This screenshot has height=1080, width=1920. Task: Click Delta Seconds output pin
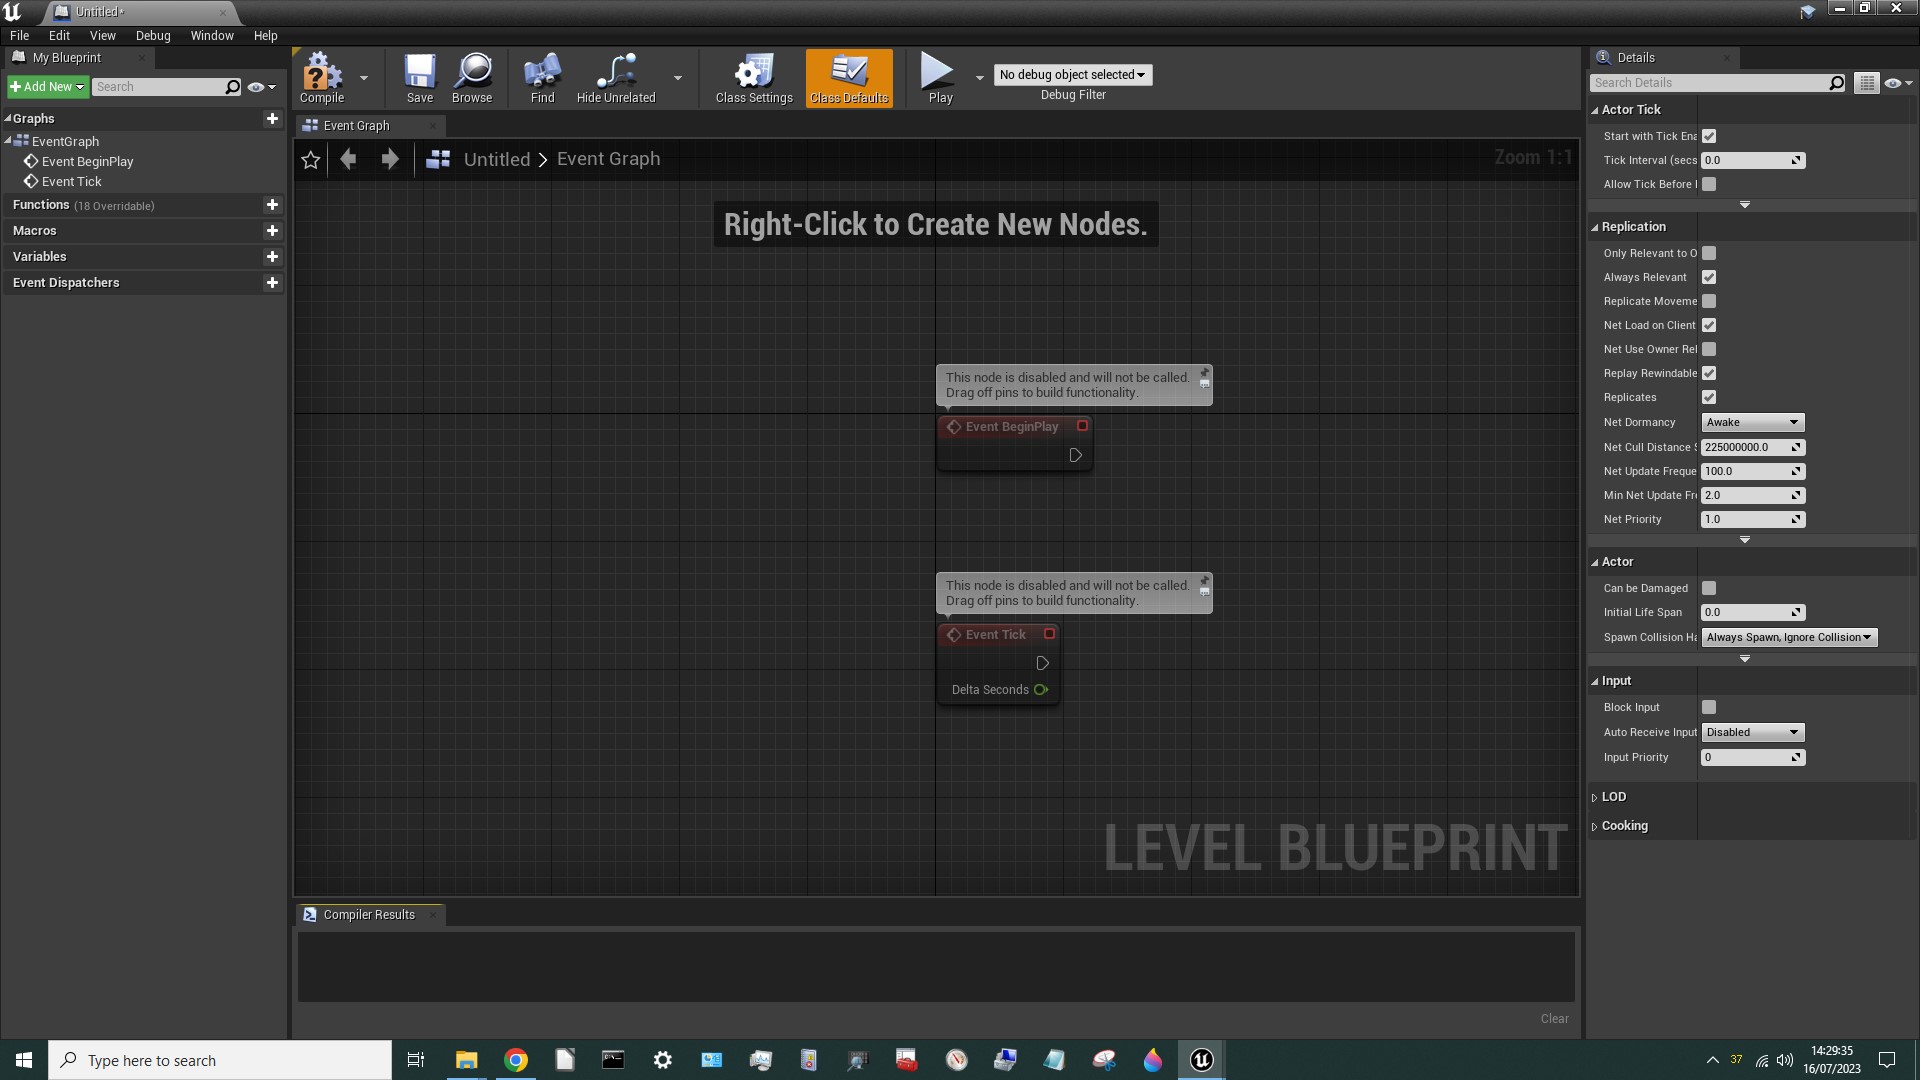point(1041,689)
